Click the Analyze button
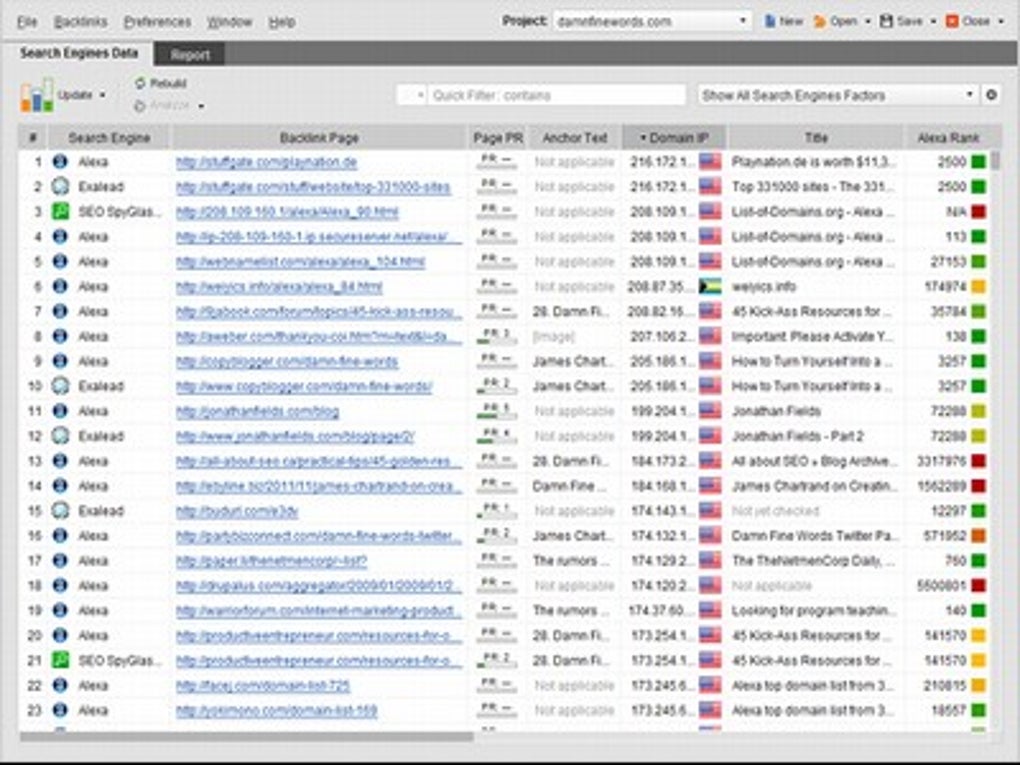 point(163,105)
